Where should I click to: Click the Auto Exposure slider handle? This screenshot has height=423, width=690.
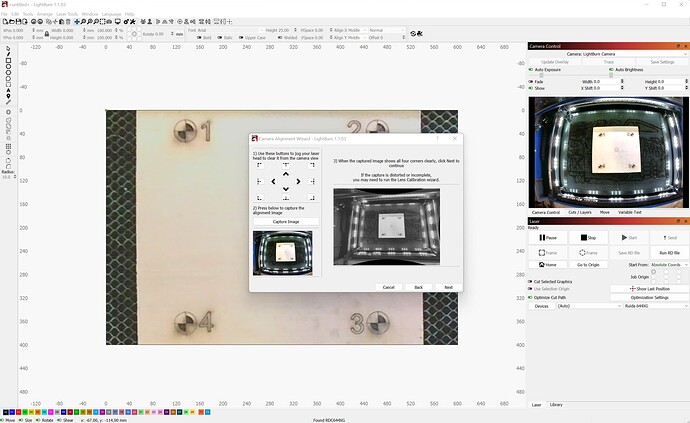click(x=541, y=75)
